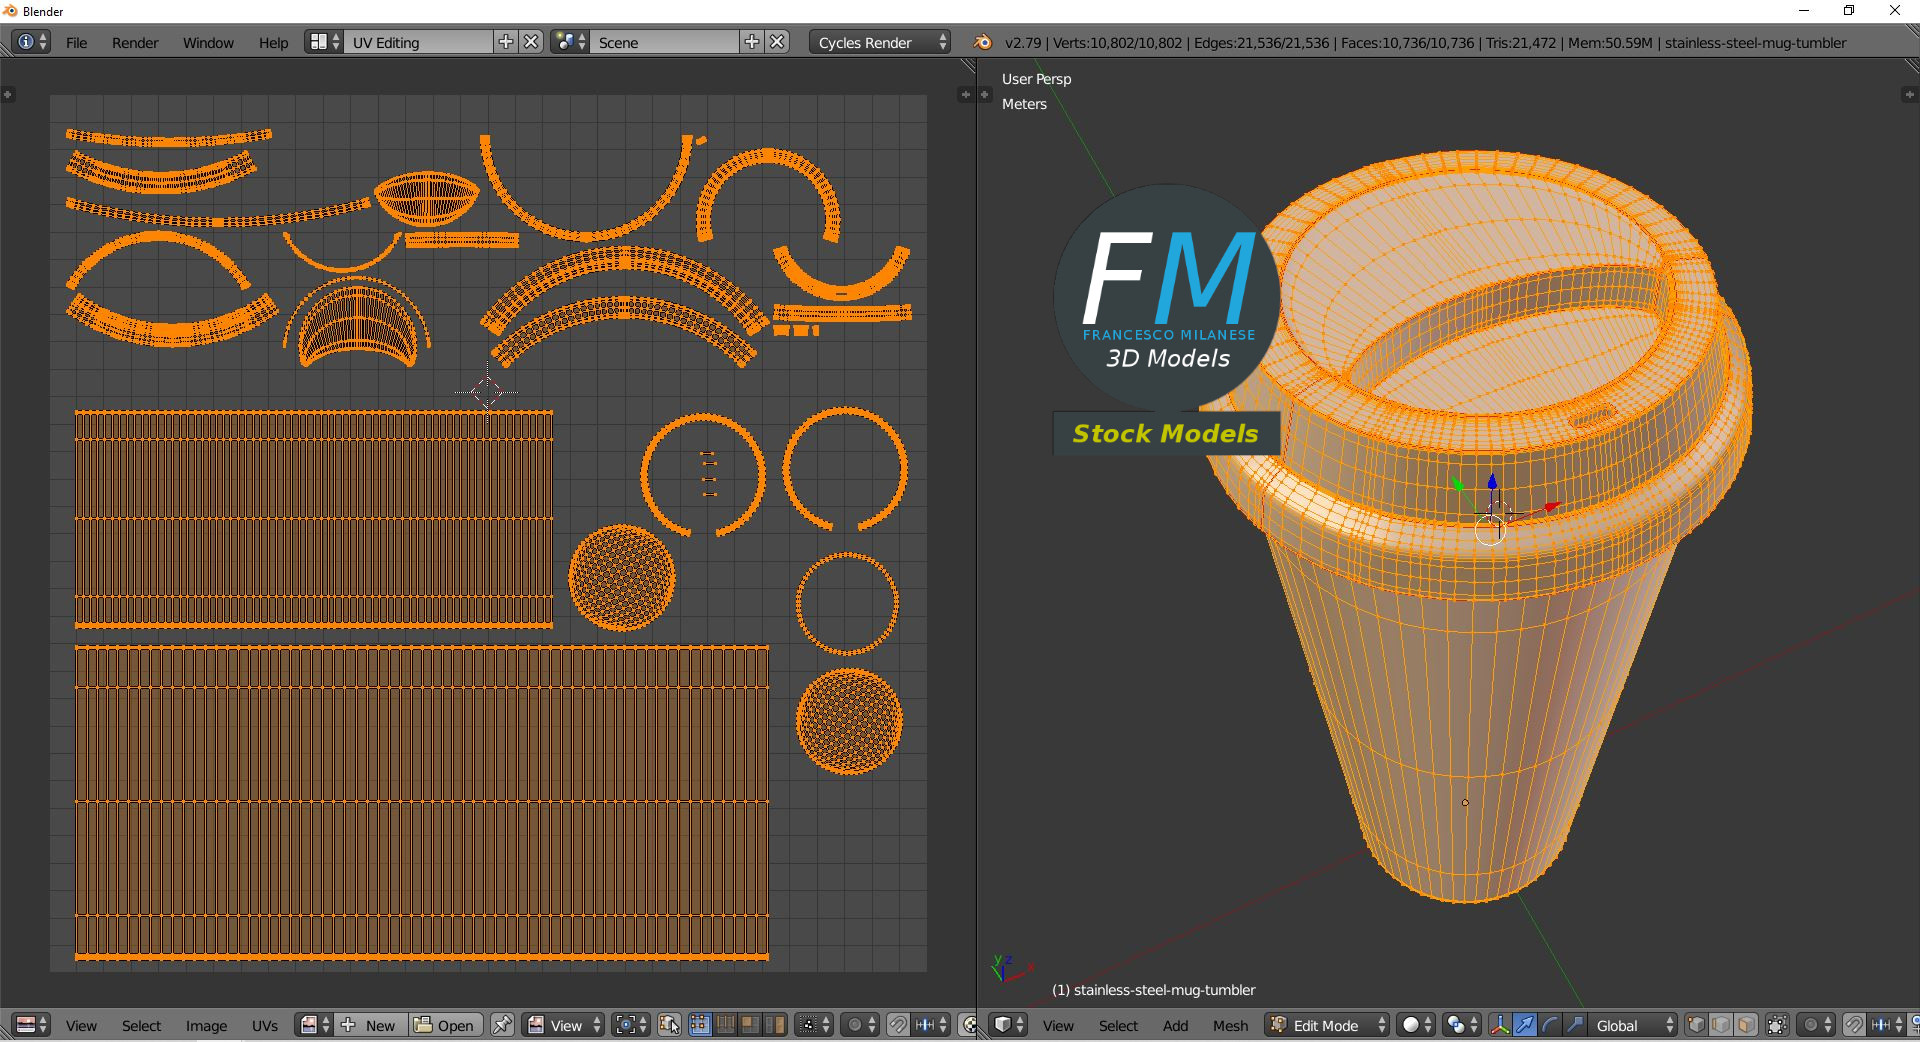Toggle limit selection to visible

pyautogui.click(x=1777, y=1025)
